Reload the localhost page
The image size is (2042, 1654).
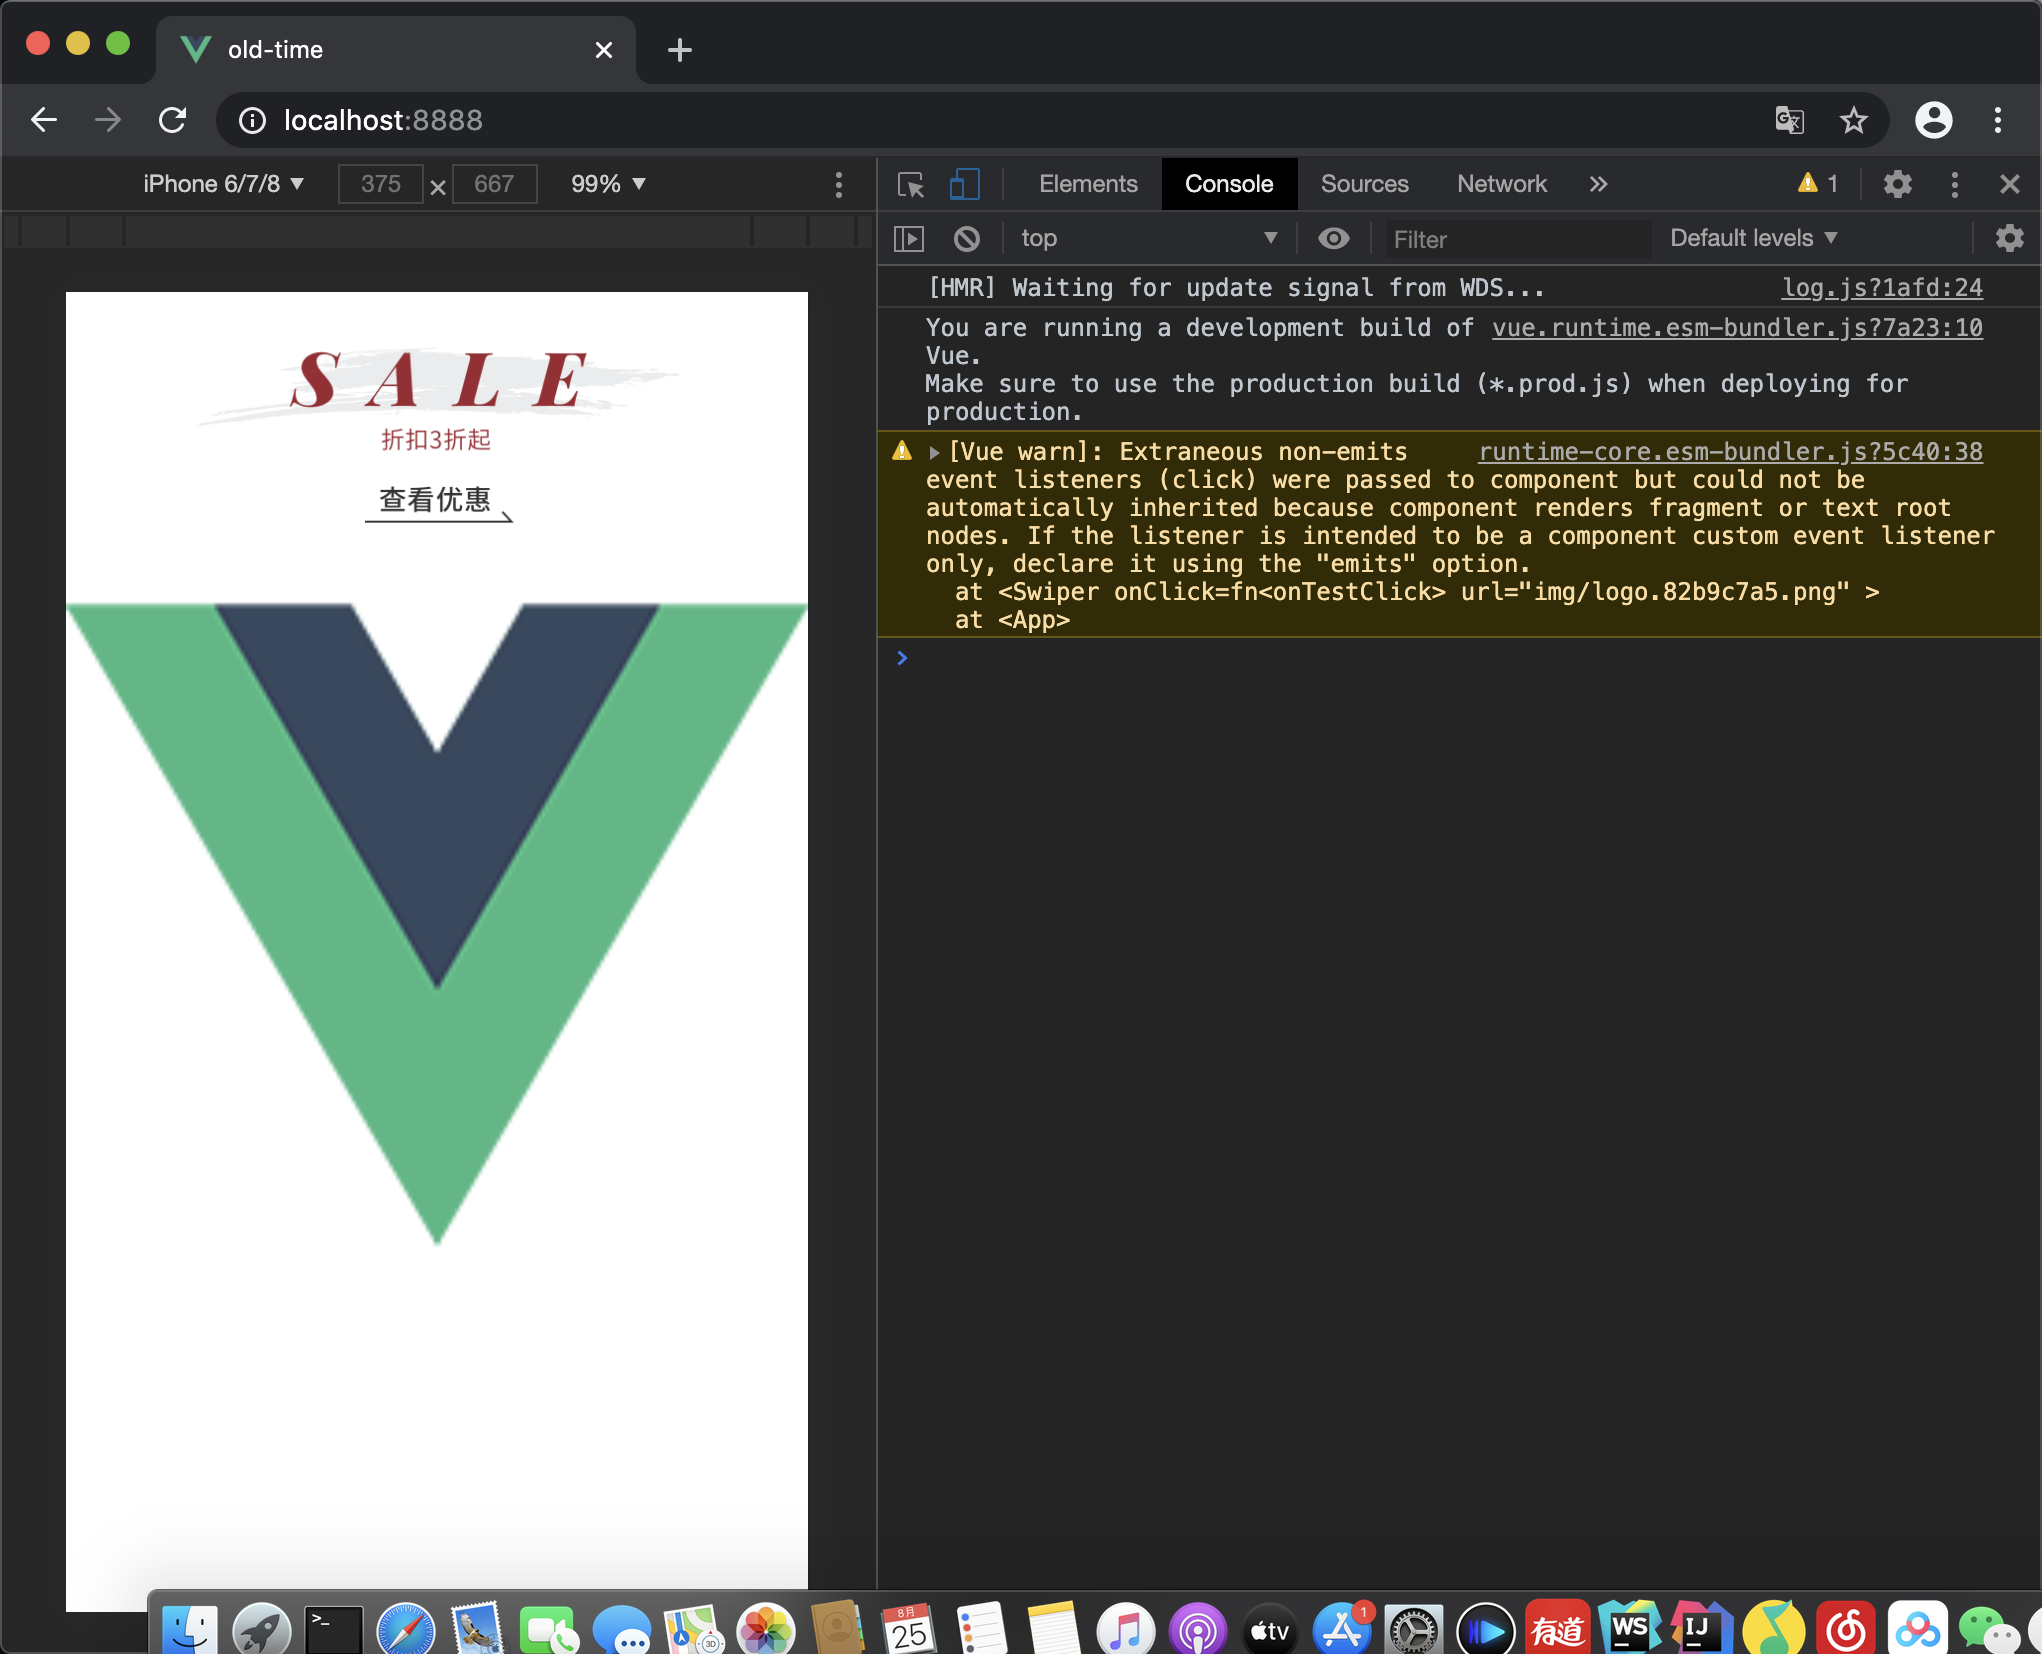(x=173, y=120)
